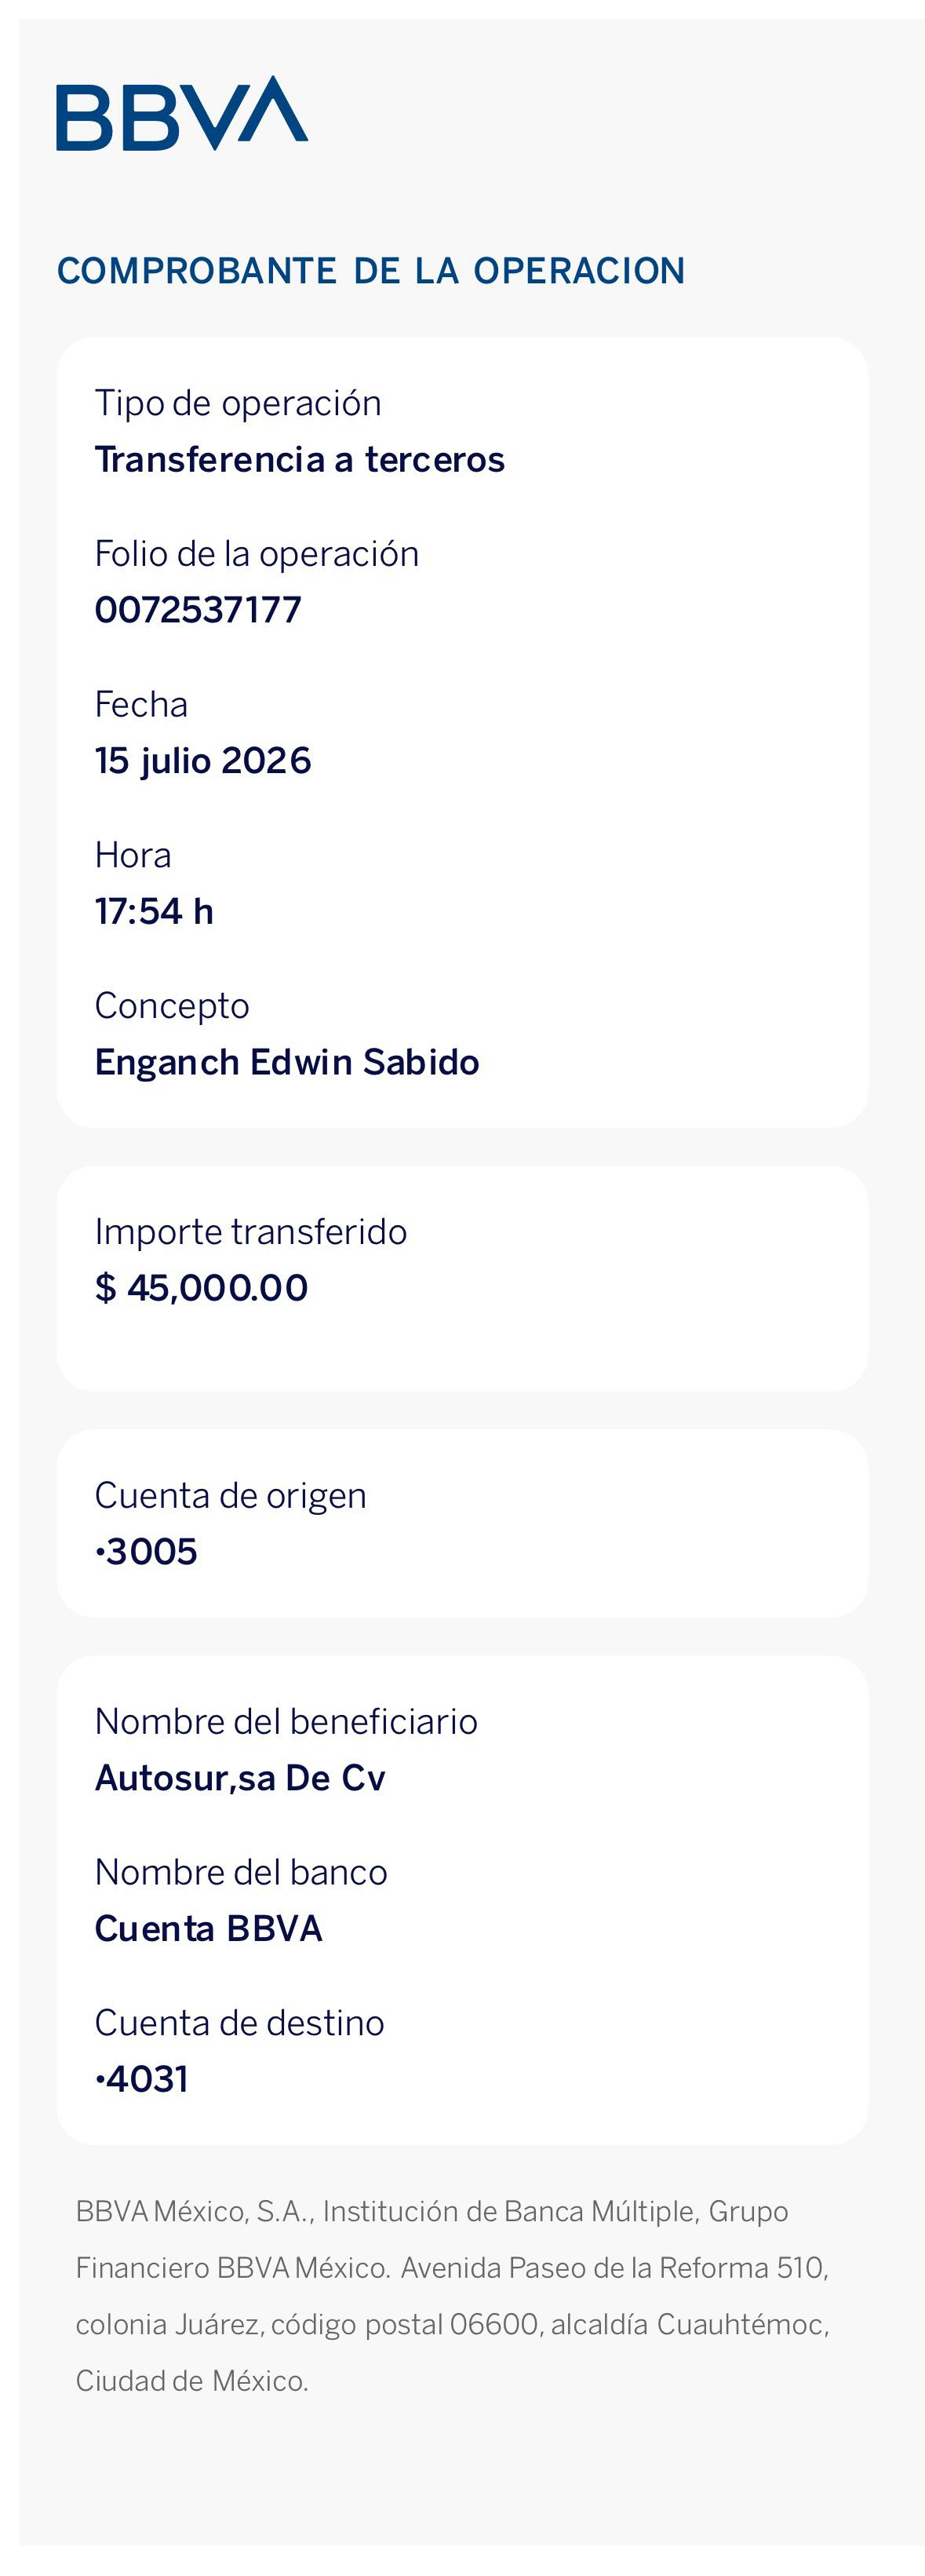
Task: Select beneficiary Autosur,sa De Cv
Action: point(240,1778)
